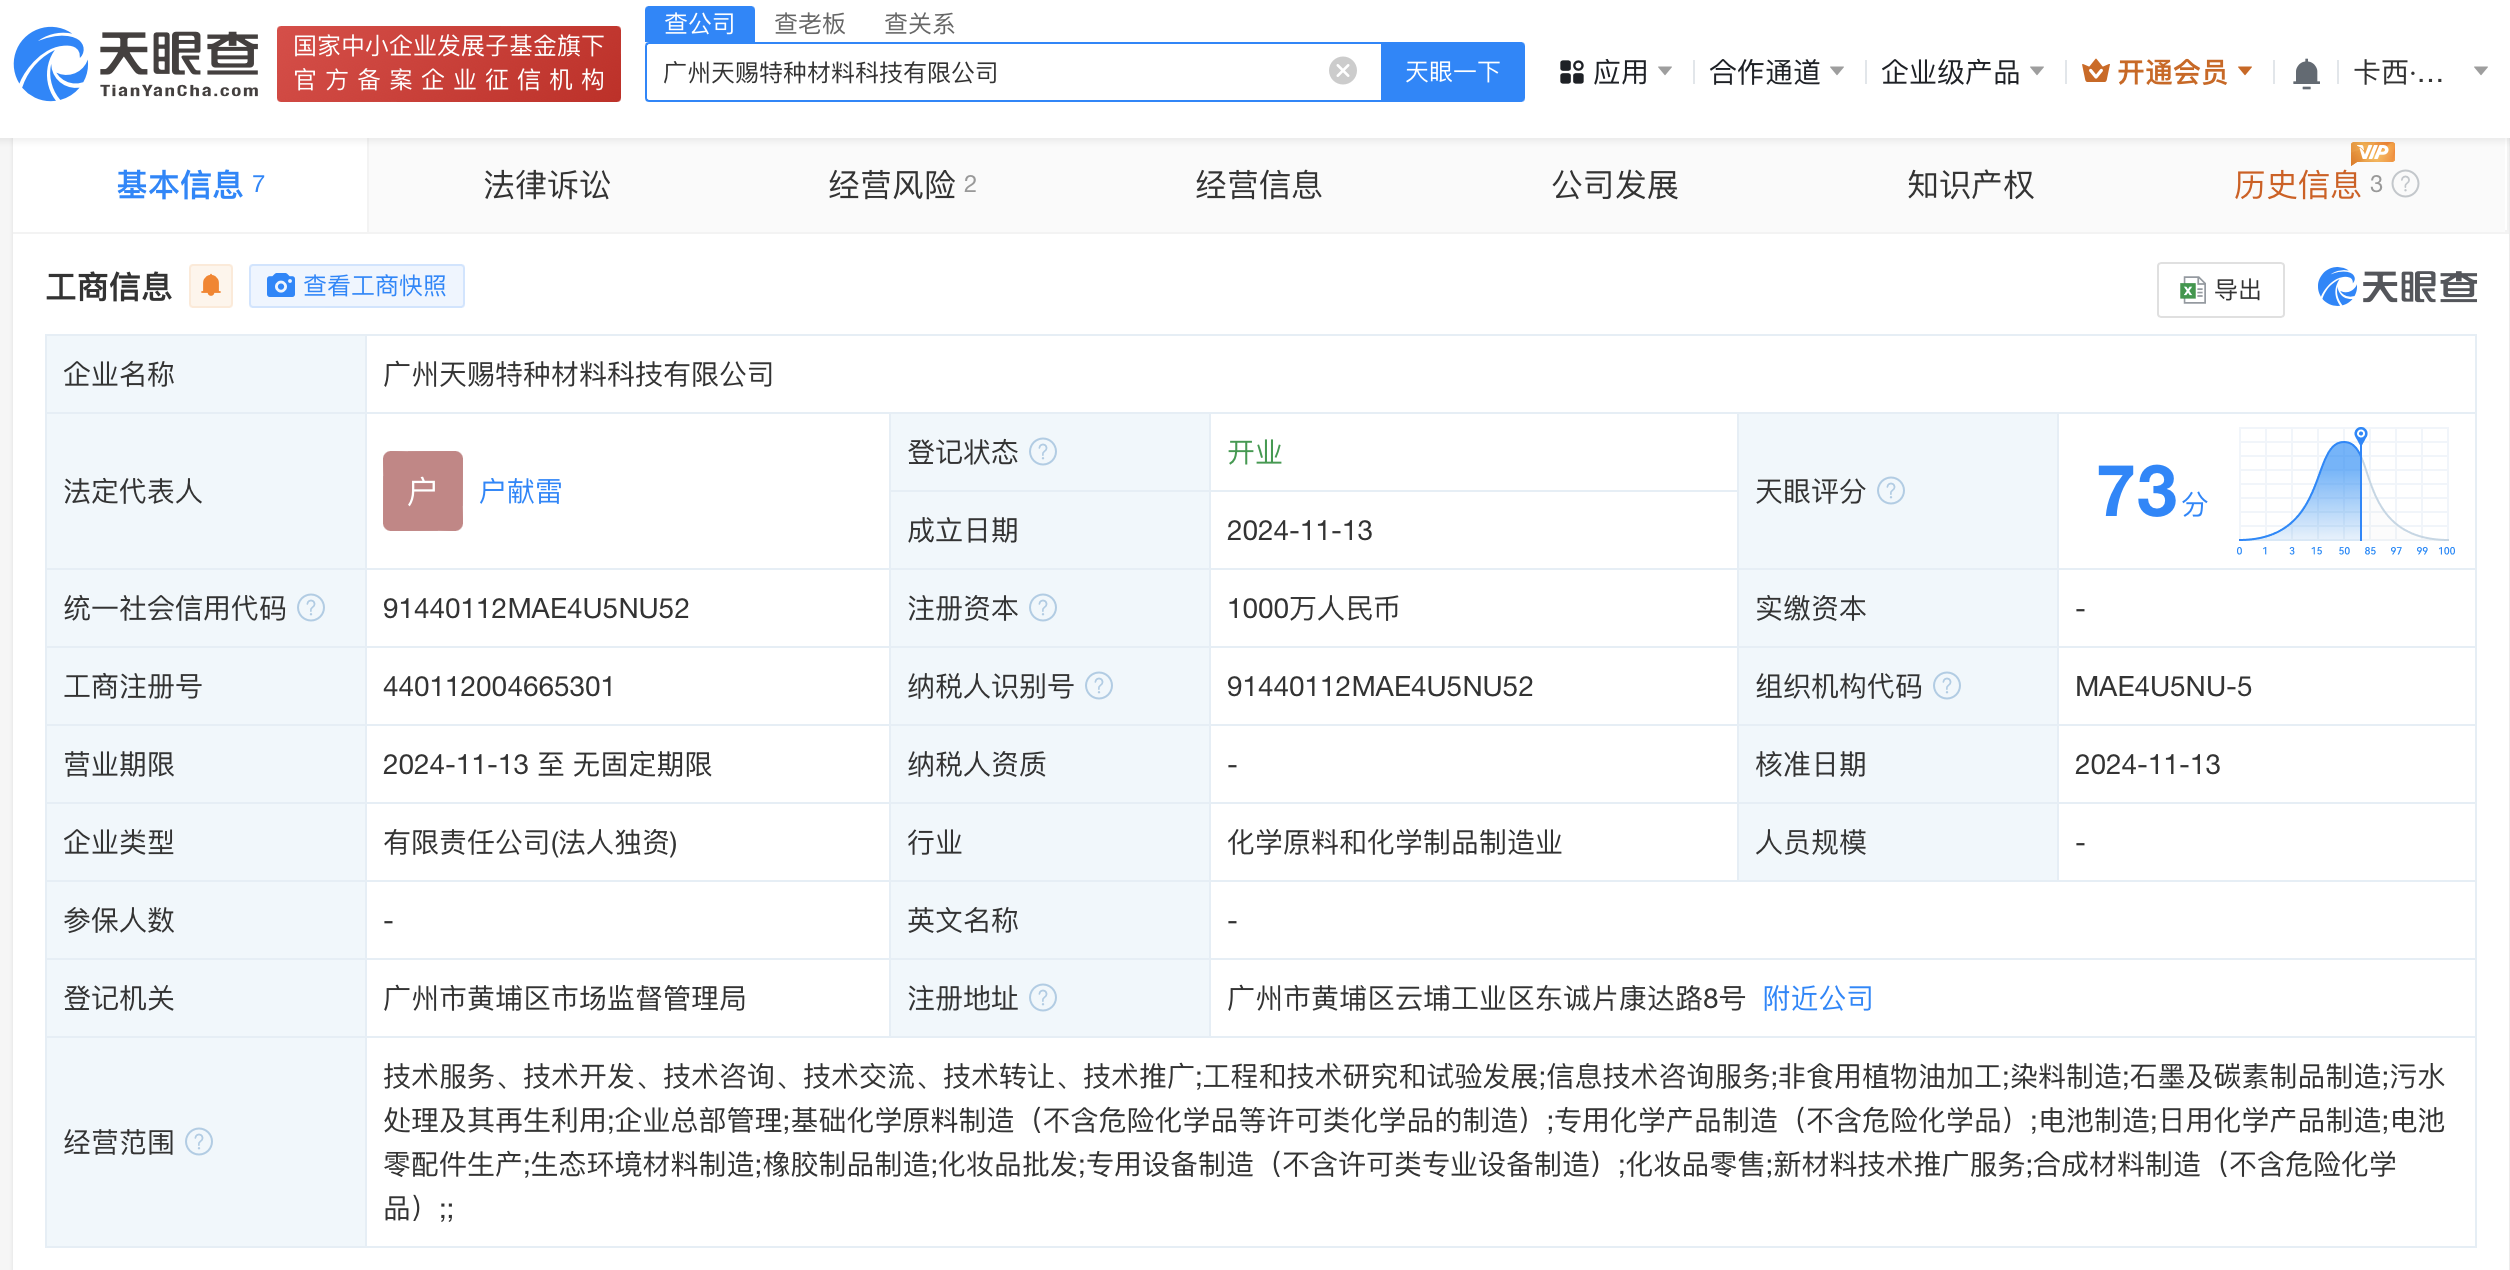
Task: Open the notification bell in the header
Action: (x=2305, y=73)
